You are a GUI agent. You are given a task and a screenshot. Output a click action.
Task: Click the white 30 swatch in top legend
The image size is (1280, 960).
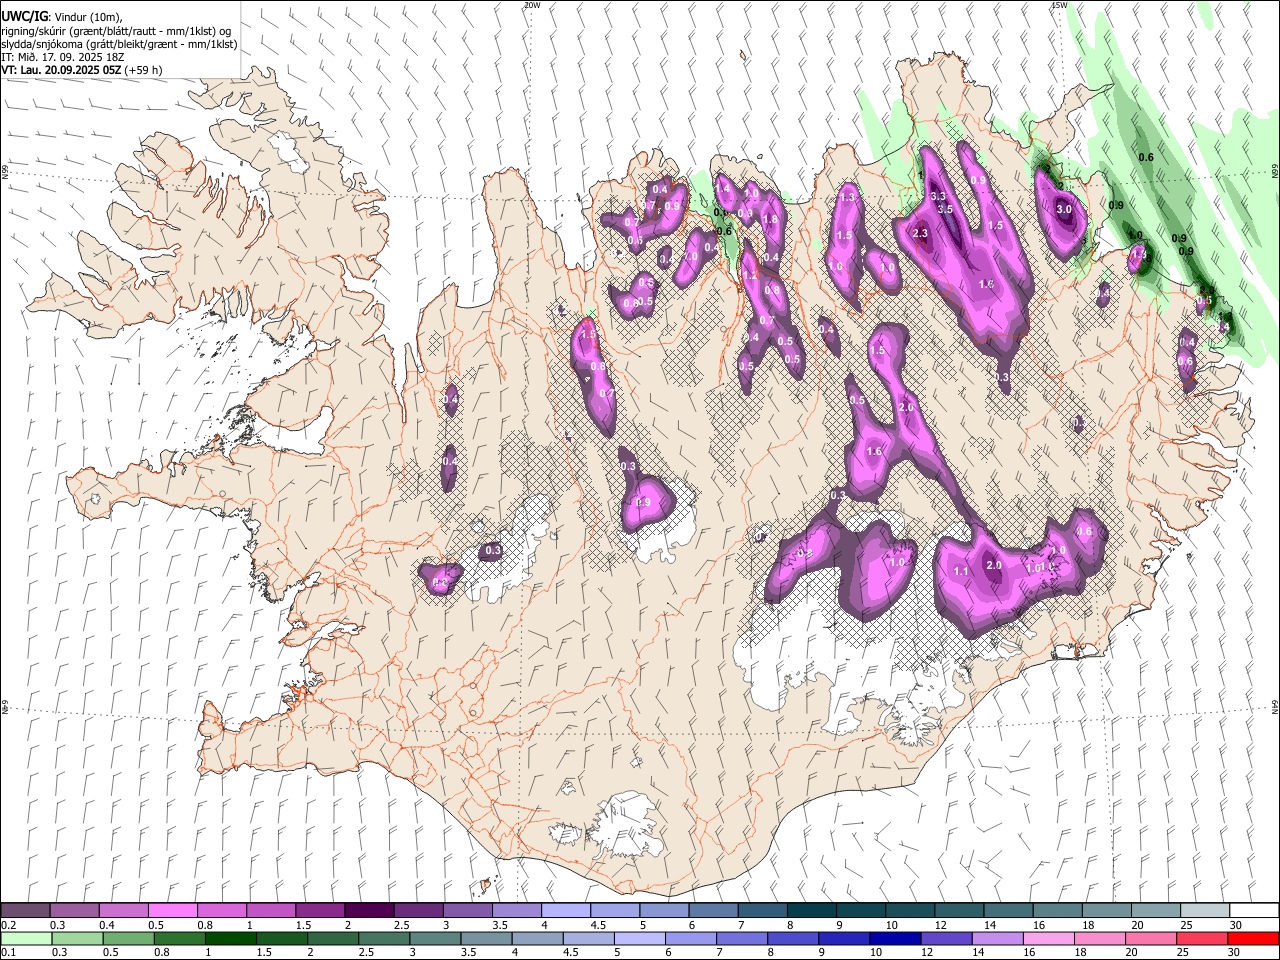click(1255, 911)
